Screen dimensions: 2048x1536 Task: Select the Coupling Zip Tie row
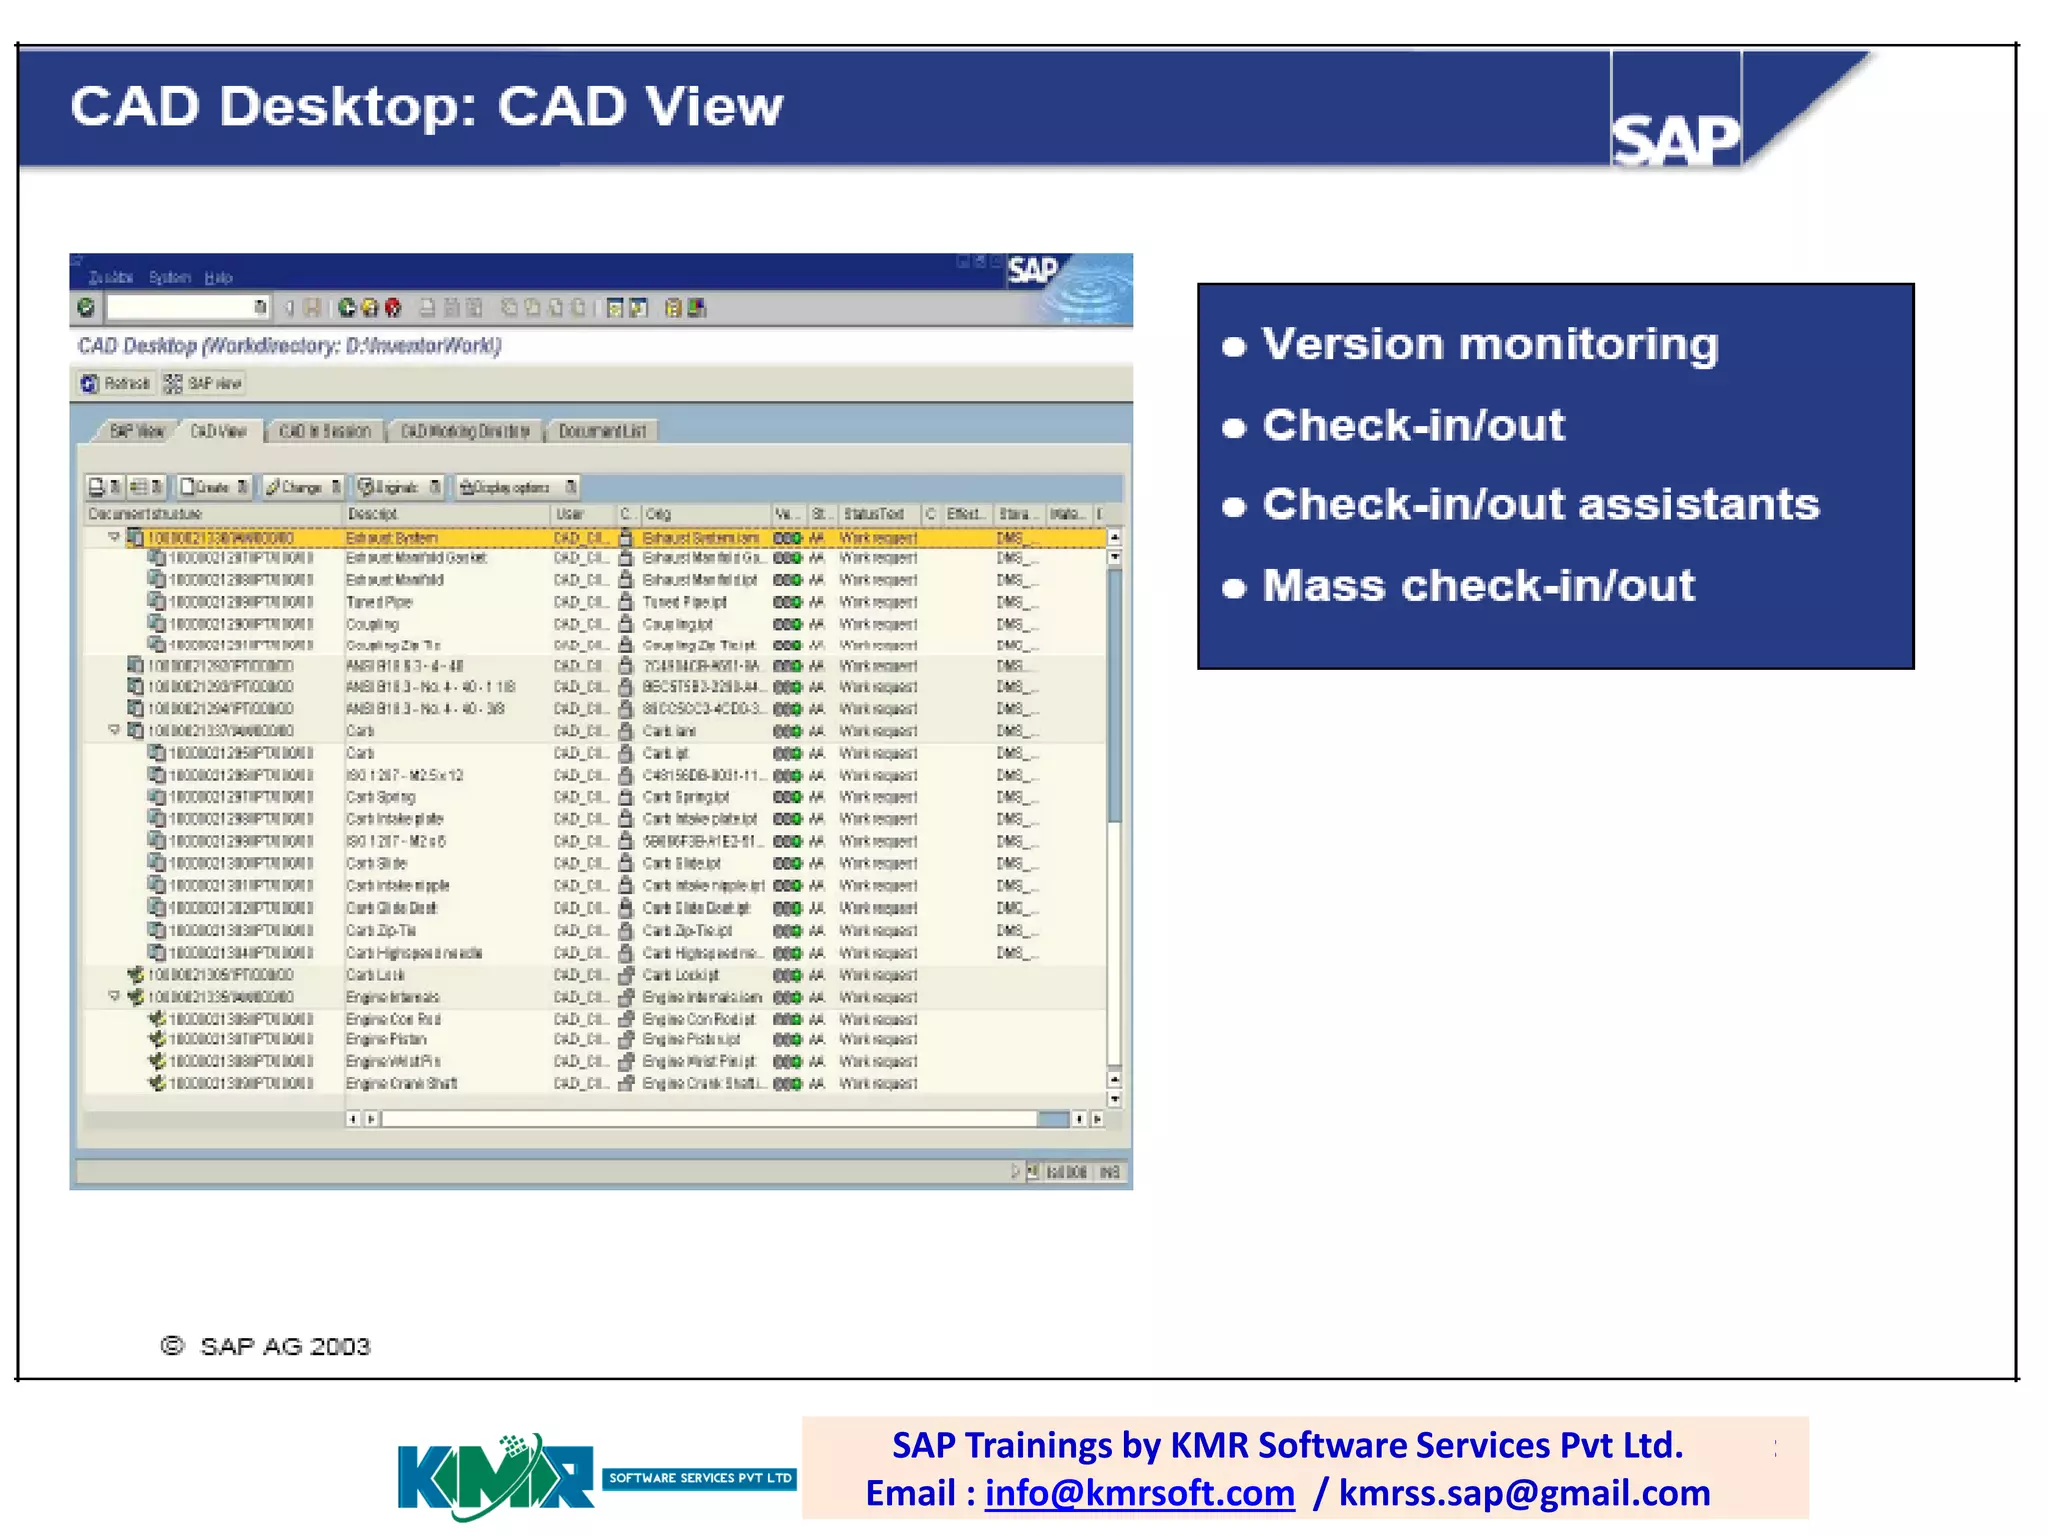pyautogui.click(x=596, y=645)
